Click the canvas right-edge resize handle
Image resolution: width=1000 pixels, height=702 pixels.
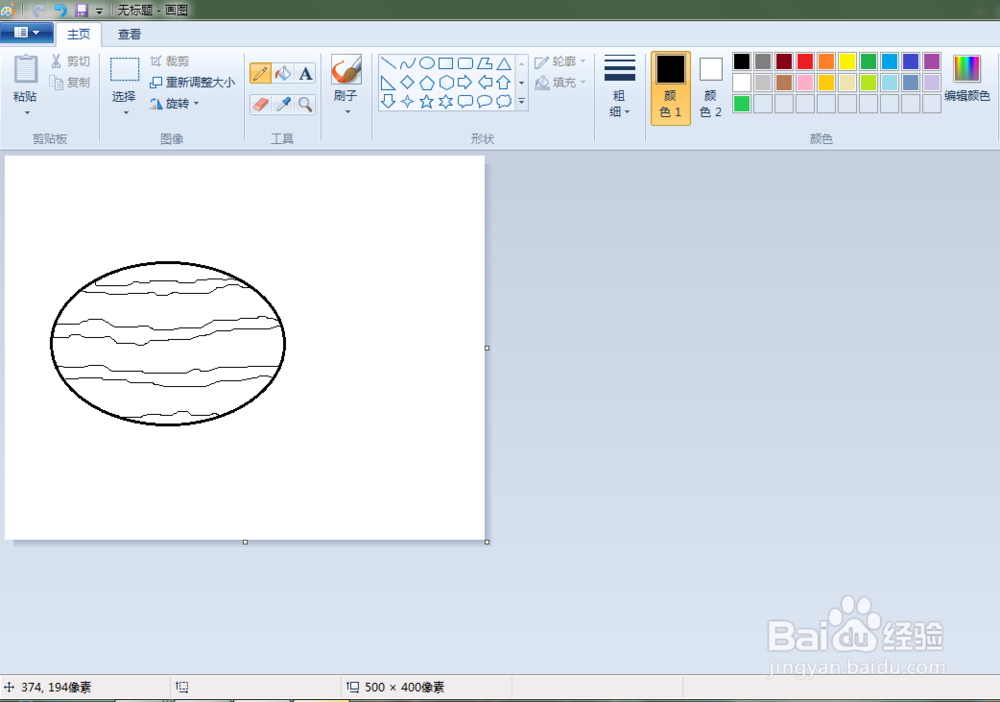(487, 348)
